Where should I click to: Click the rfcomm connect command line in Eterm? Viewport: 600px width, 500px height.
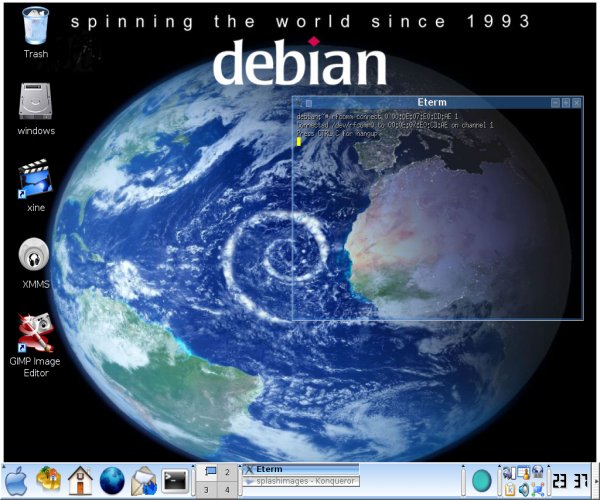[x=377, y=116]
